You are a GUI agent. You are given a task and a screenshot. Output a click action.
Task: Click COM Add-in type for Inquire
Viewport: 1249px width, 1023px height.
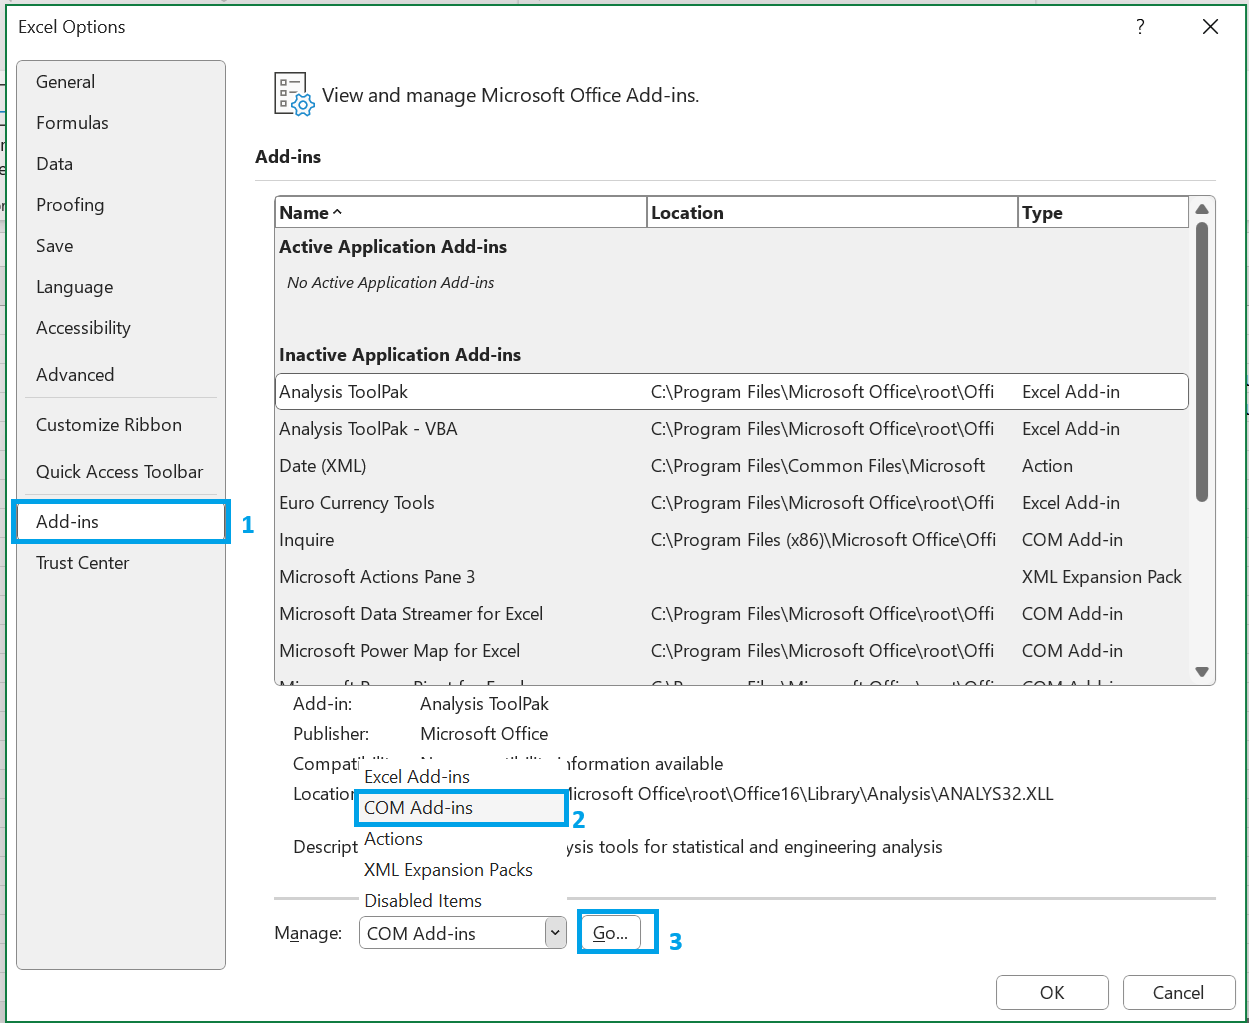click(x=1072, y=540)
